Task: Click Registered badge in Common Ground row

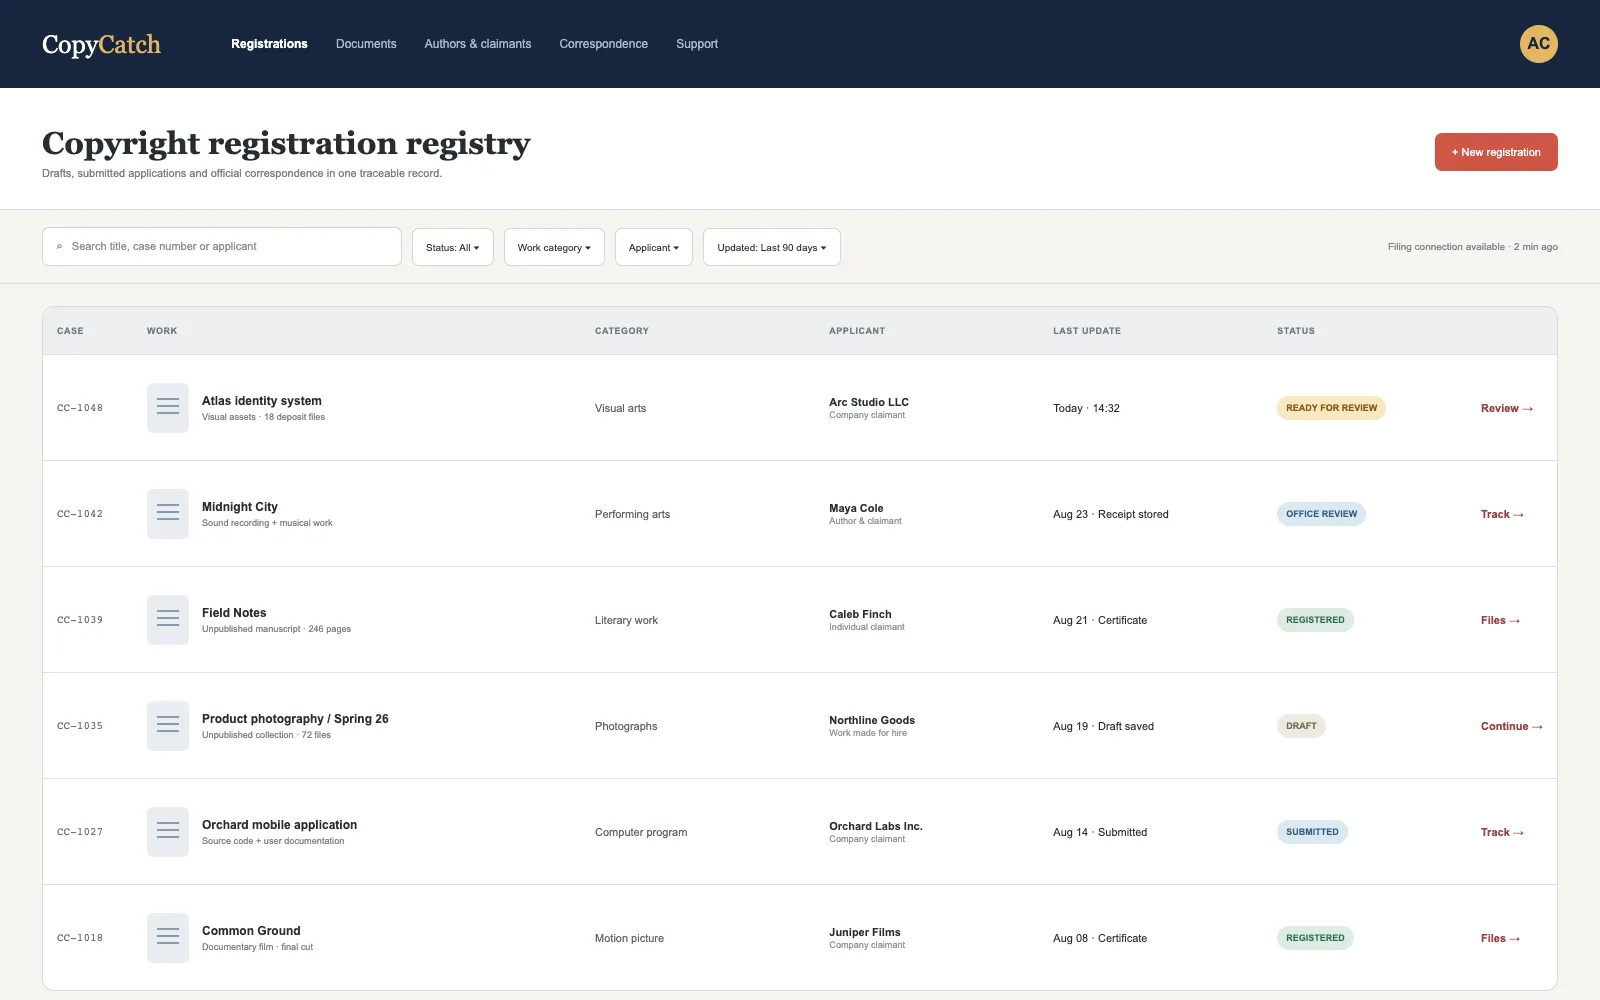Action: point(1315,938)
